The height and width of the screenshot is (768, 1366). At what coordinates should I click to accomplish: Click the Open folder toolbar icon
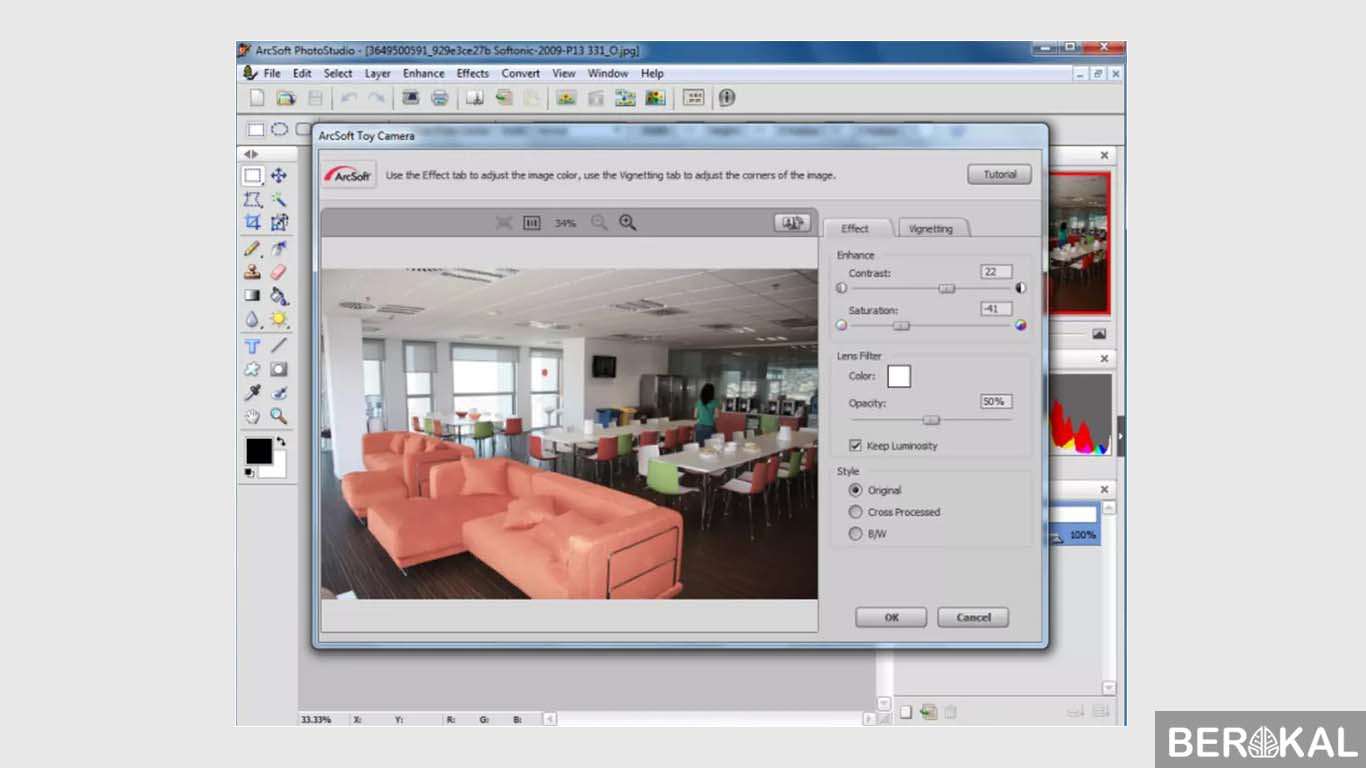pyautogui.click(x=286, y=98)
